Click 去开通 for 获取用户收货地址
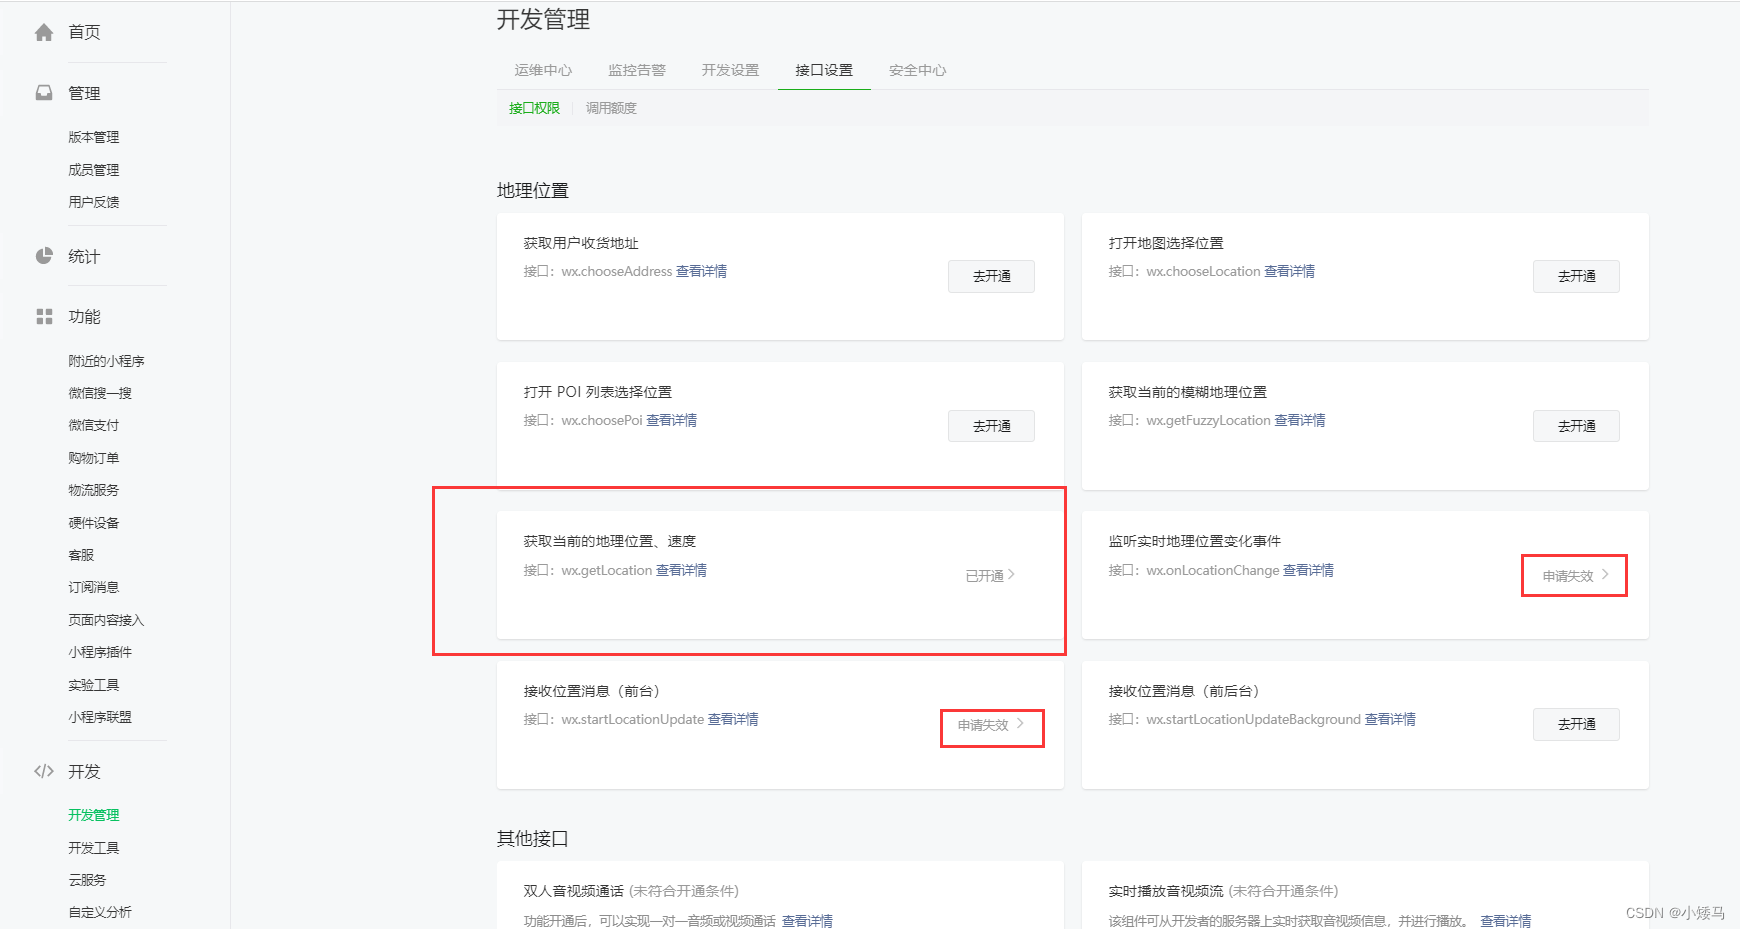The width and height of the screenshot is (1740, 929). [x=990, y=276]
